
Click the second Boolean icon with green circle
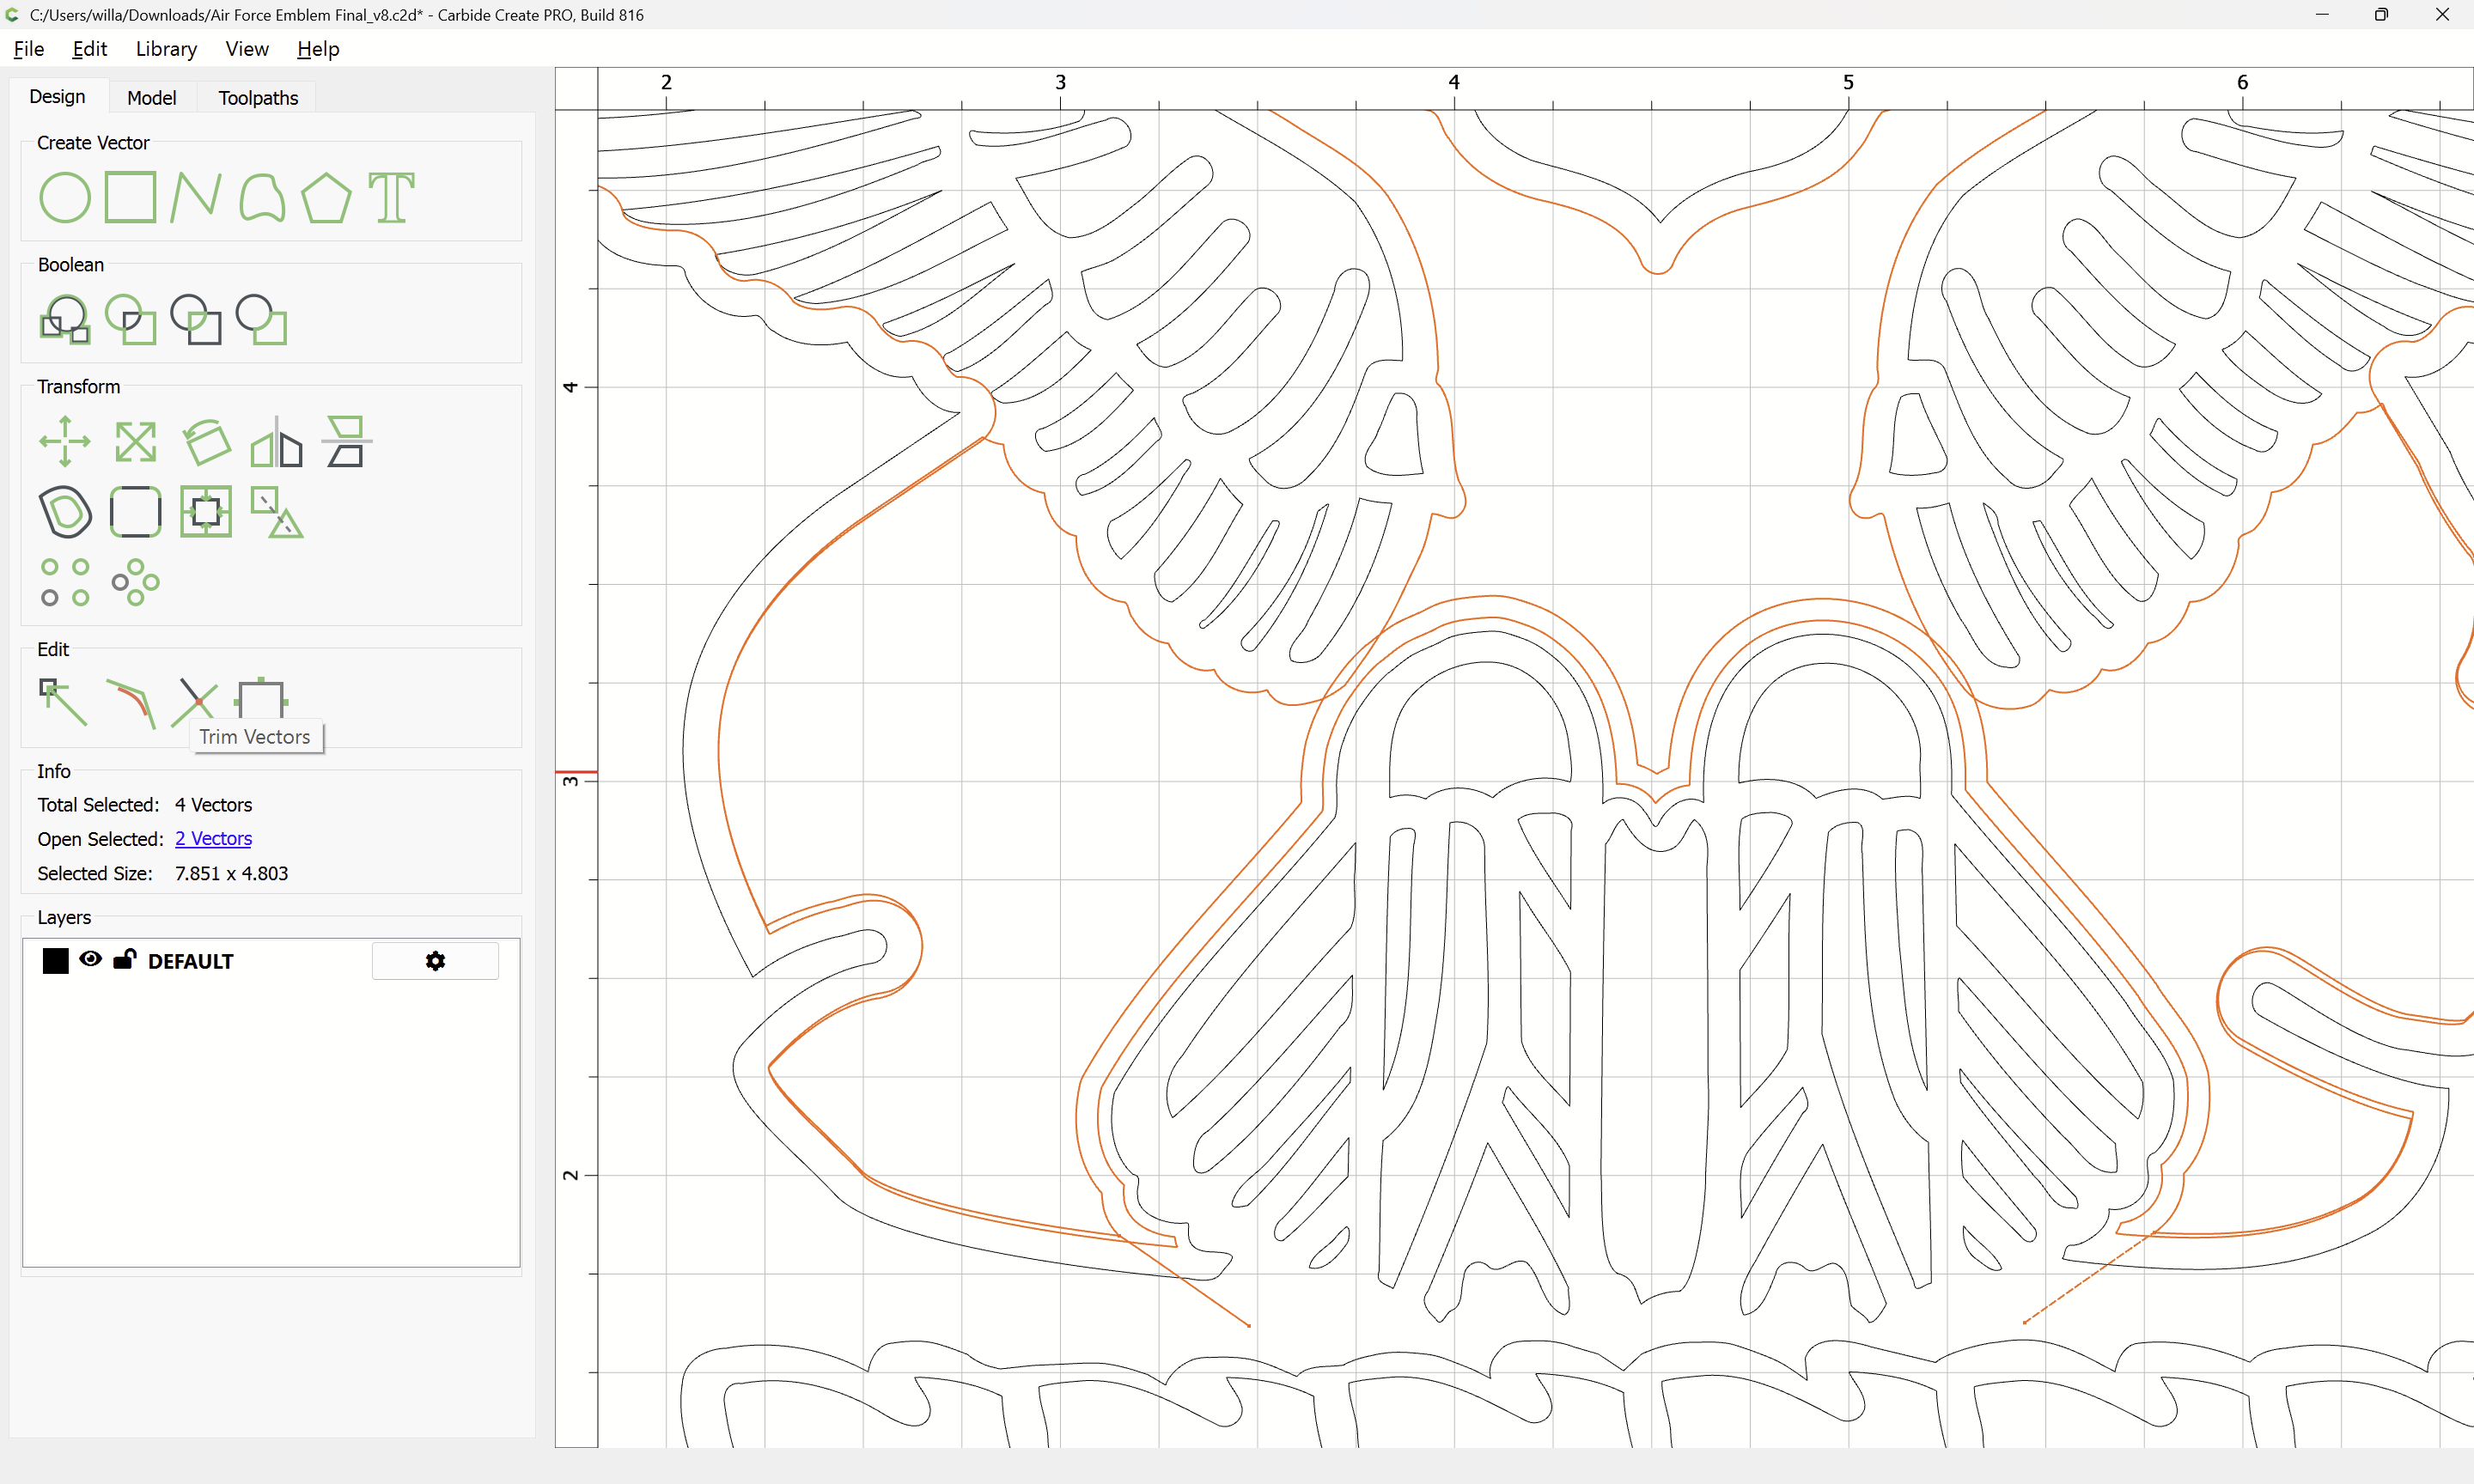click(130, 319)
